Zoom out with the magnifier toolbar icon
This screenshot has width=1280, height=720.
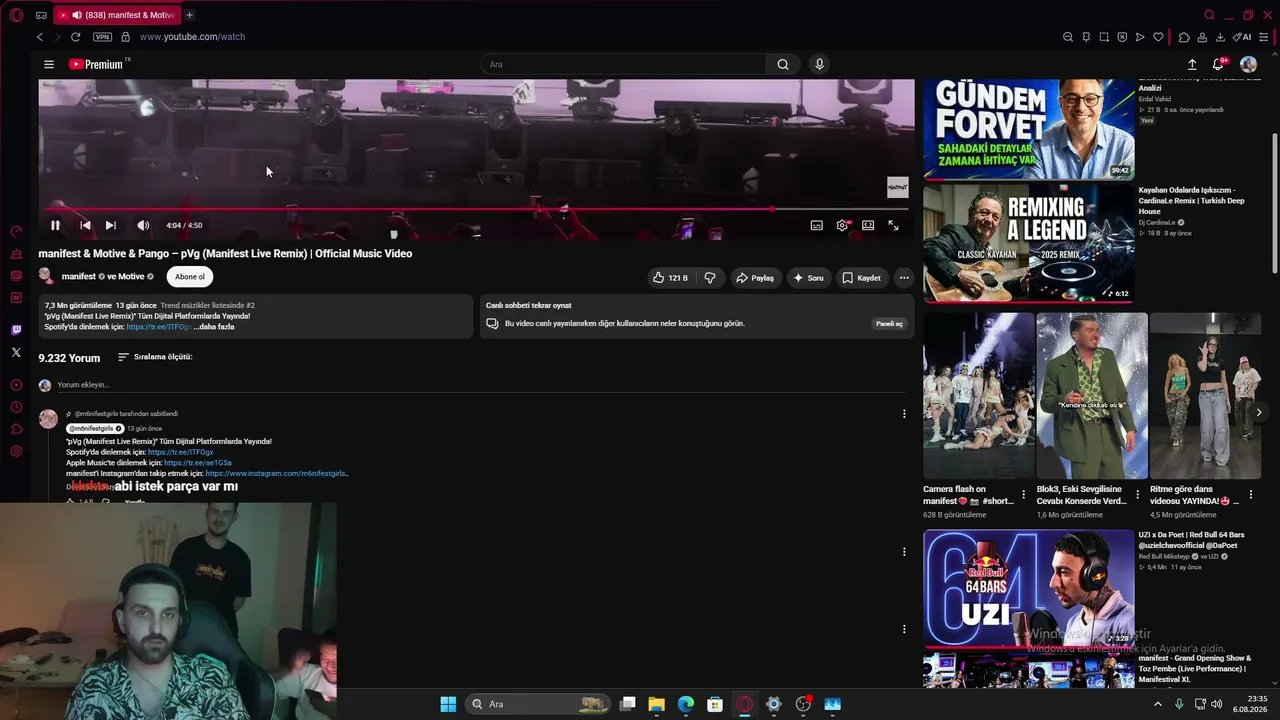pyautogui.click(x=1068, y=37)
